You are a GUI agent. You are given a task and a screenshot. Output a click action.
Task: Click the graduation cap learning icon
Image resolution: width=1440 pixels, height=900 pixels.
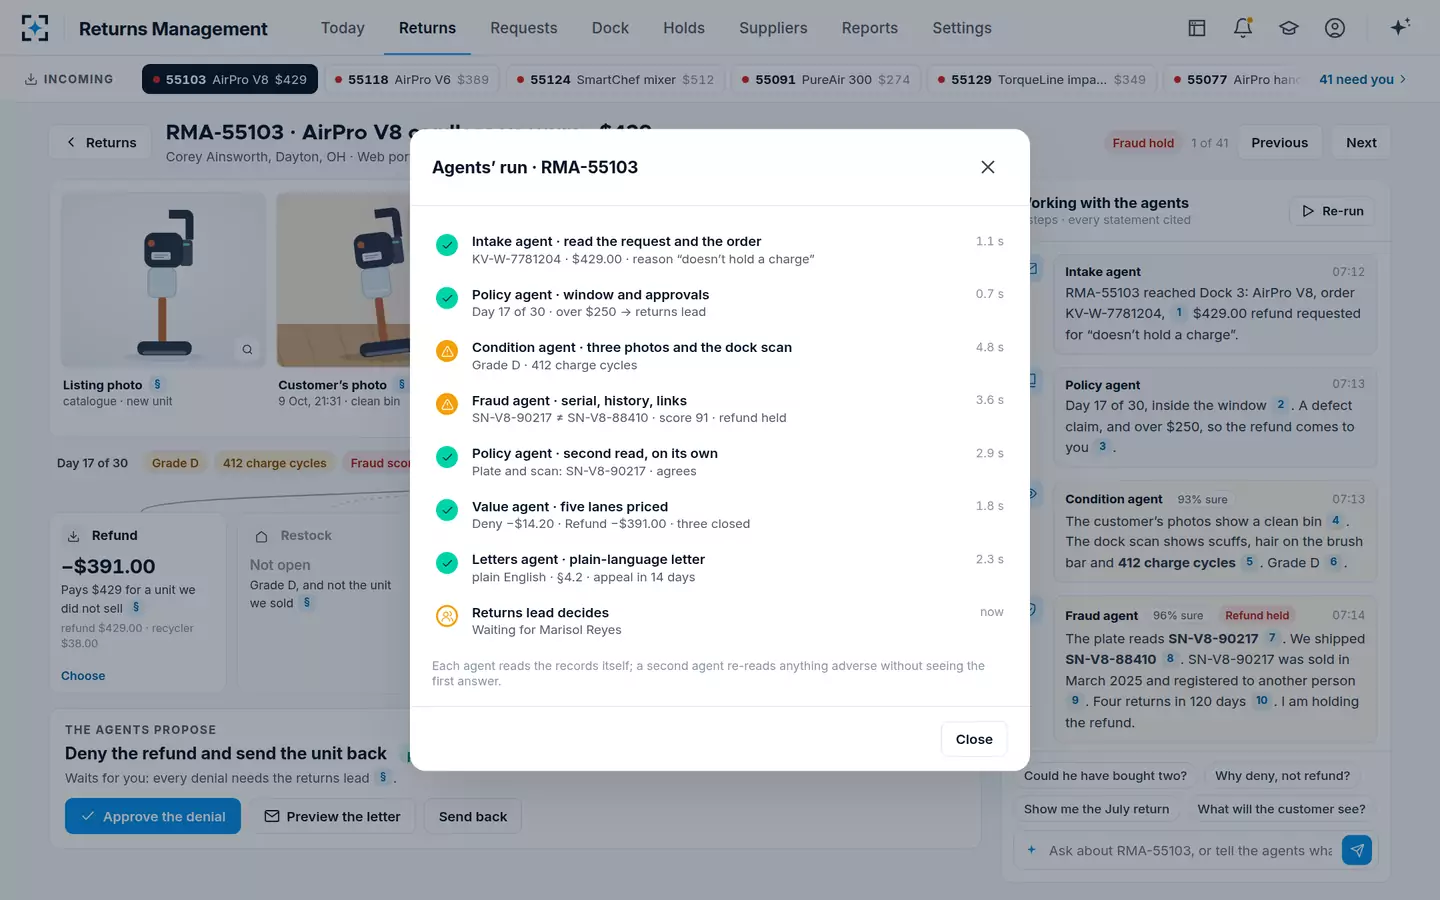[1289, 28]
